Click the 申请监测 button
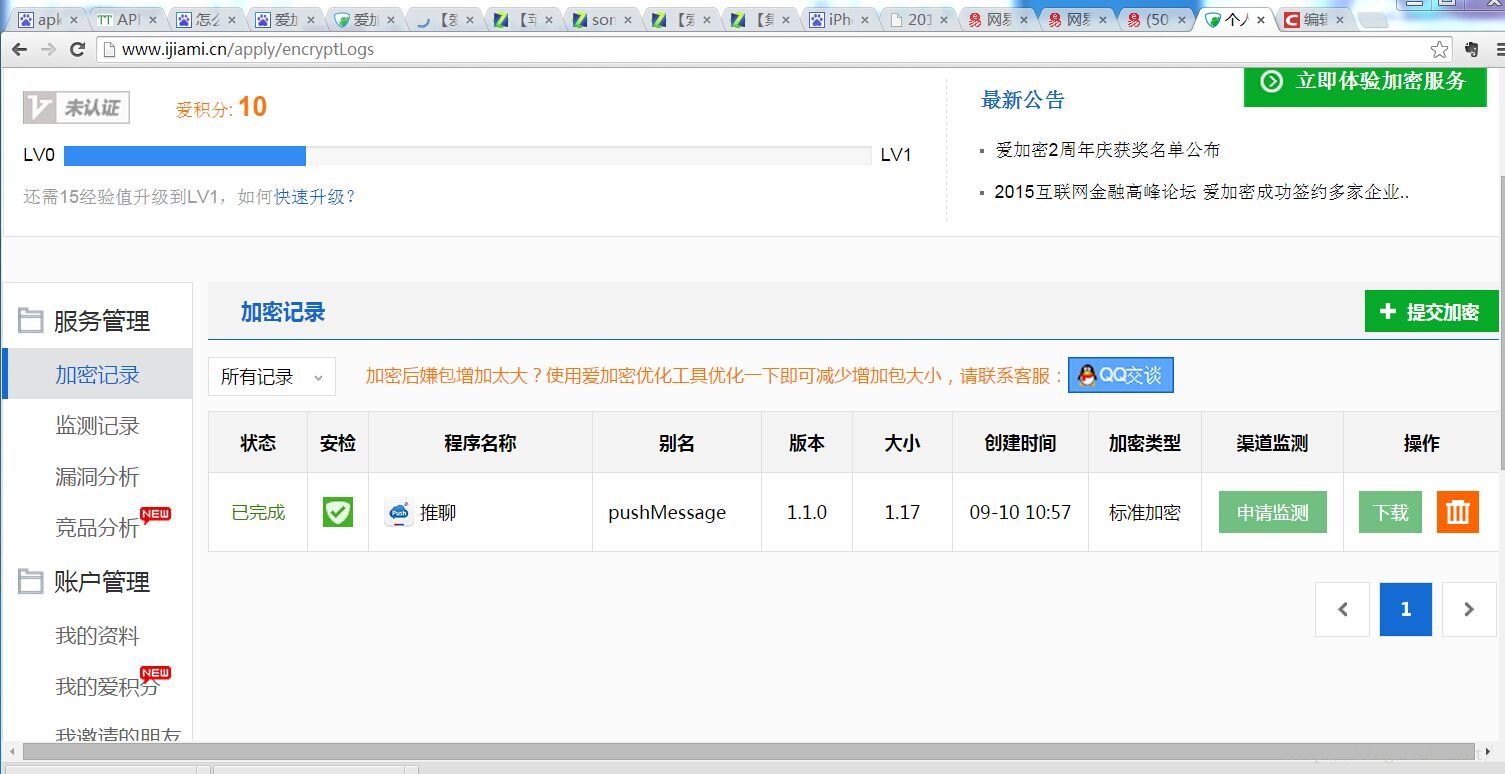 click(1273, 512)
